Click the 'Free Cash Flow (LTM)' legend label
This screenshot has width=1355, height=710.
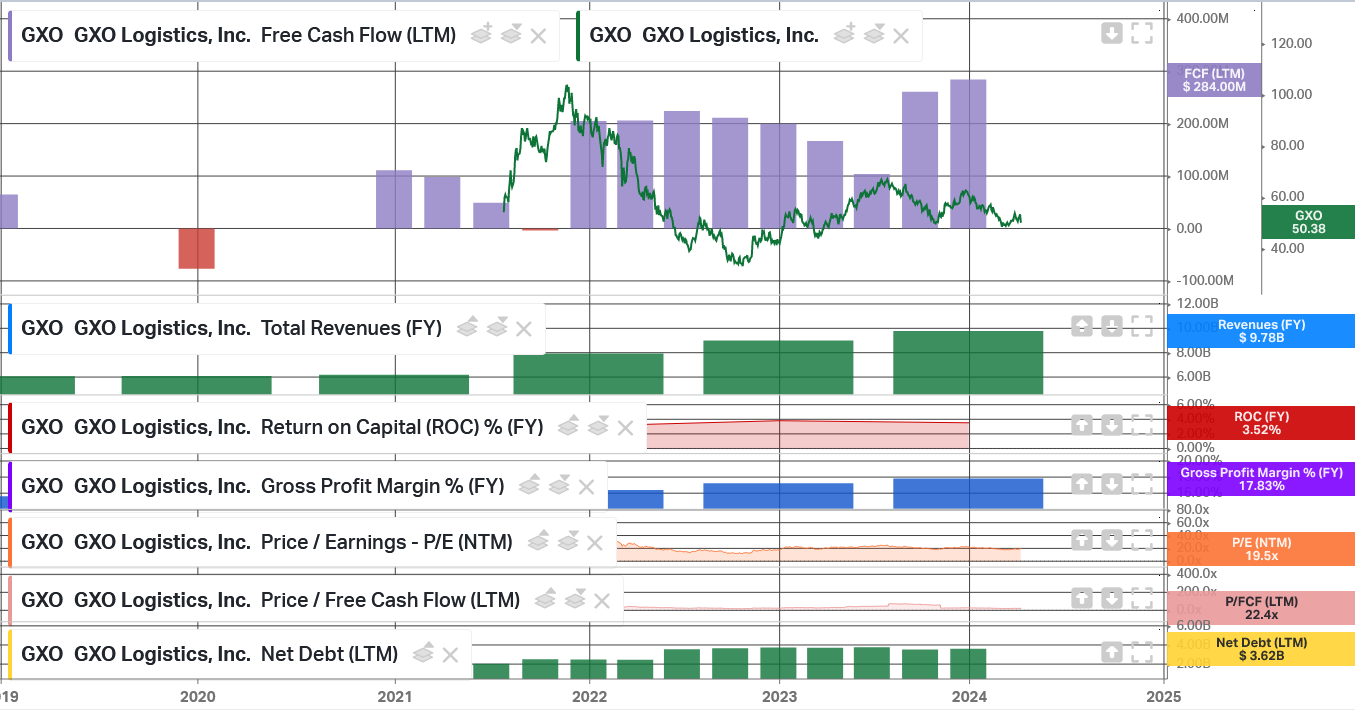(358, 35)
